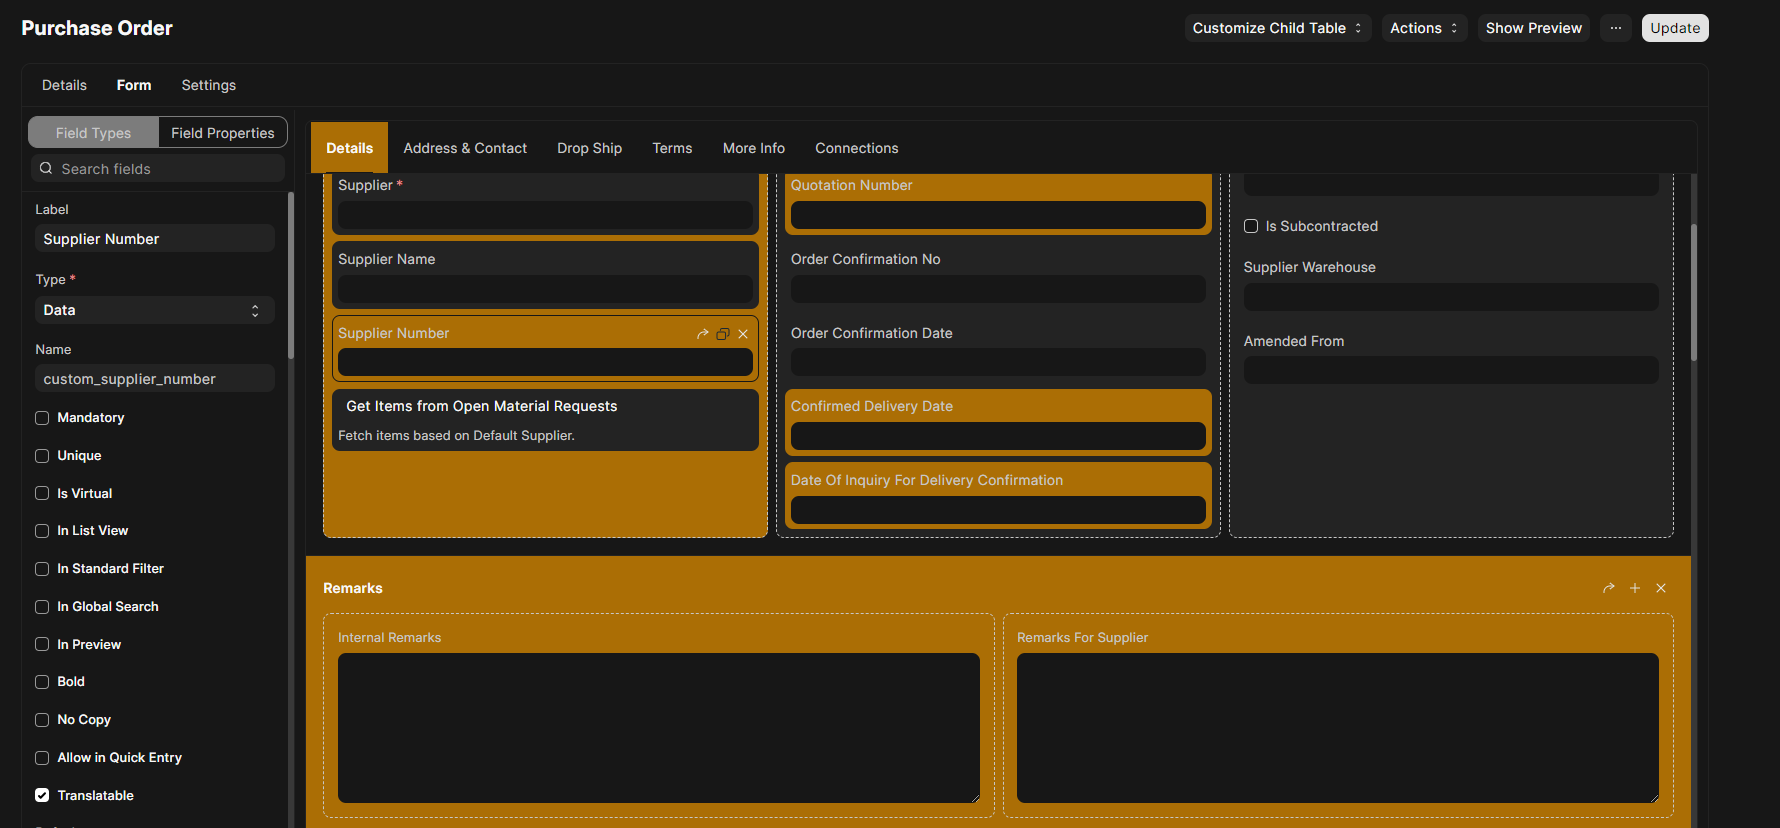Click the left properties panel scrollbar
This screenshot has width=1780, height=828.
(x=291, y=275)
